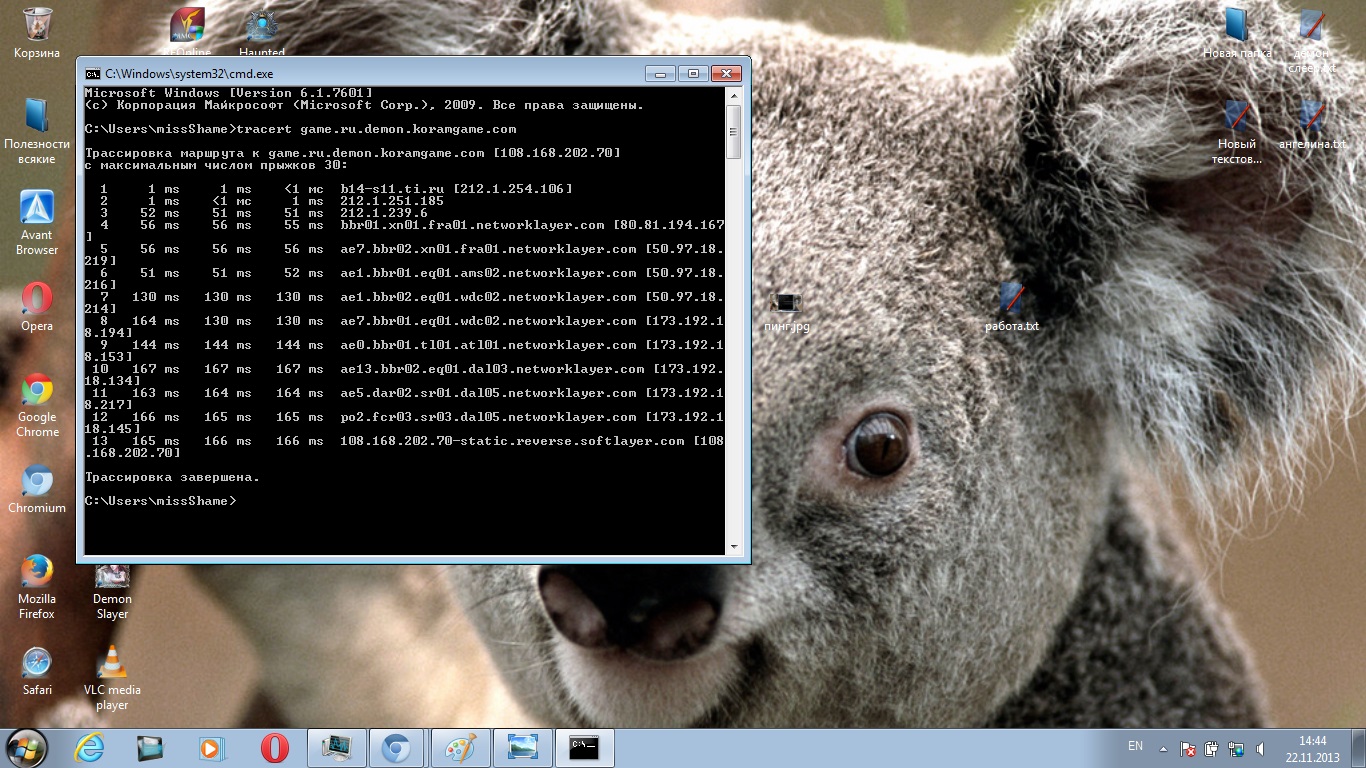
Task: Open VLC media player shortcut
Action: click(x=112, y=678)
